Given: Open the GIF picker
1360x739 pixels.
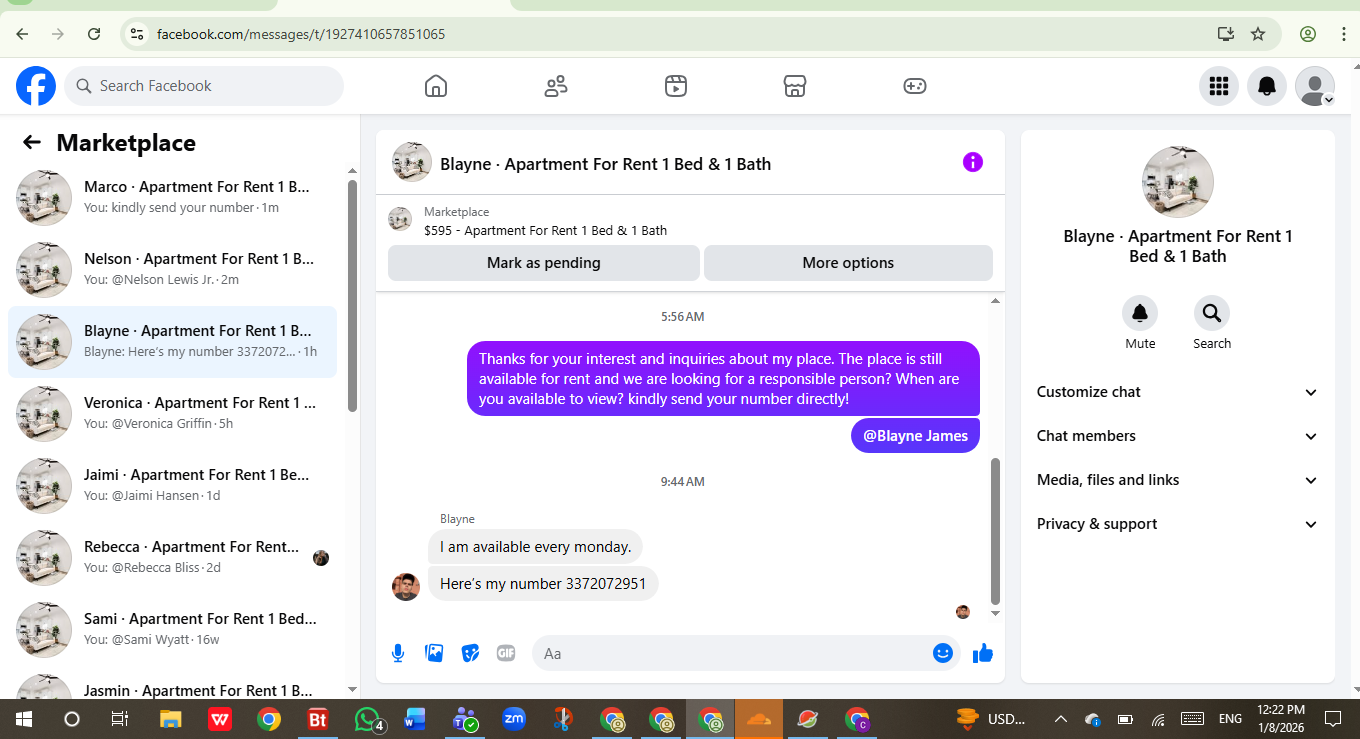Looking at the screenshot, I should 506,653.
